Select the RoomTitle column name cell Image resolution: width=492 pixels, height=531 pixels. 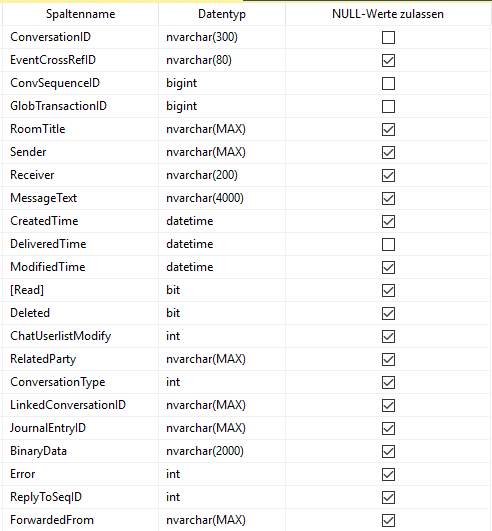[x=81, y=129]
